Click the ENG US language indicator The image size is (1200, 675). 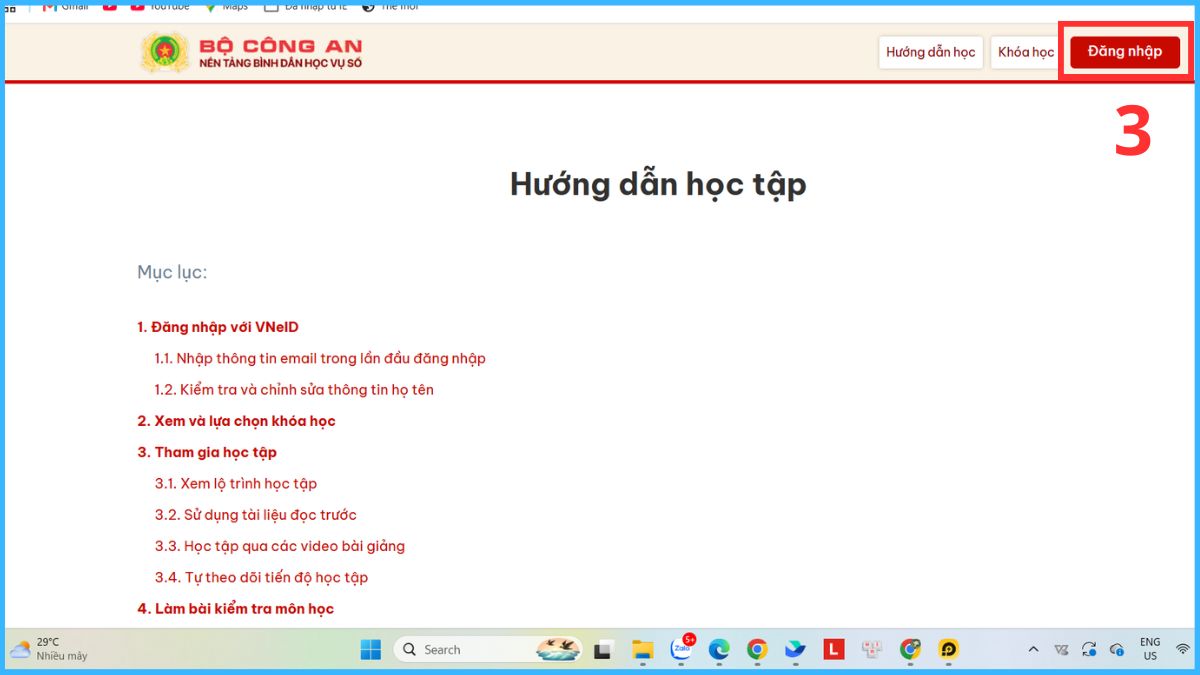1150,649
